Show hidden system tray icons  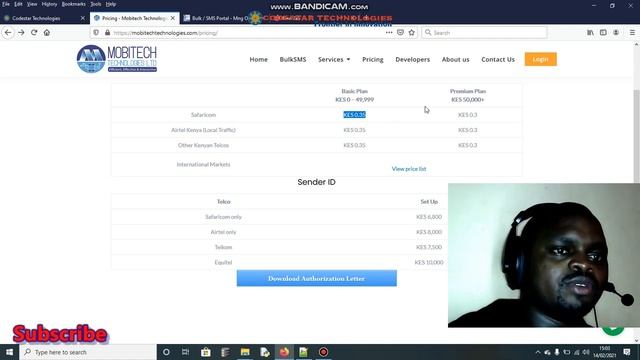coord(538,352)
